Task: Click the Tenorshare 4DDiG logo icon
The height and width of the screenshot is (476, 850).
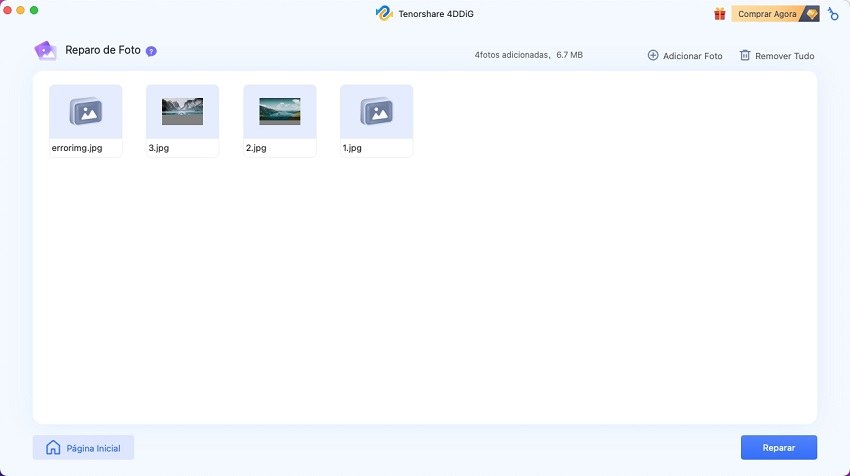Action: 384,14
